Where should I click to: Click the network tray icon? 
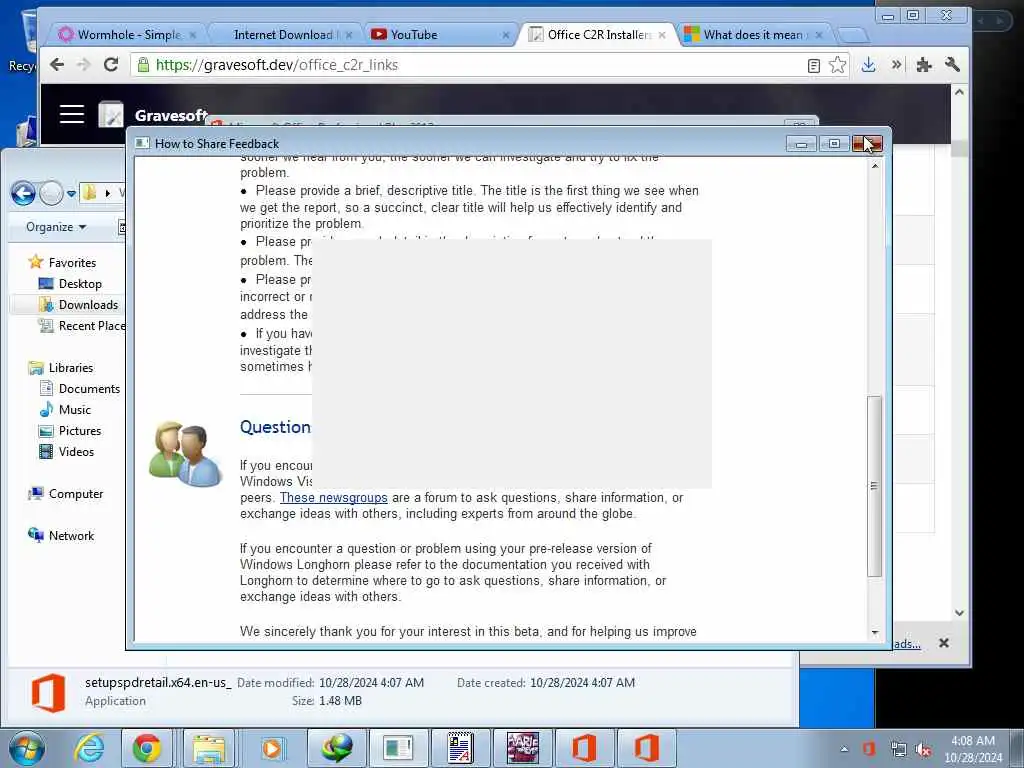click(x=899, y=749)
